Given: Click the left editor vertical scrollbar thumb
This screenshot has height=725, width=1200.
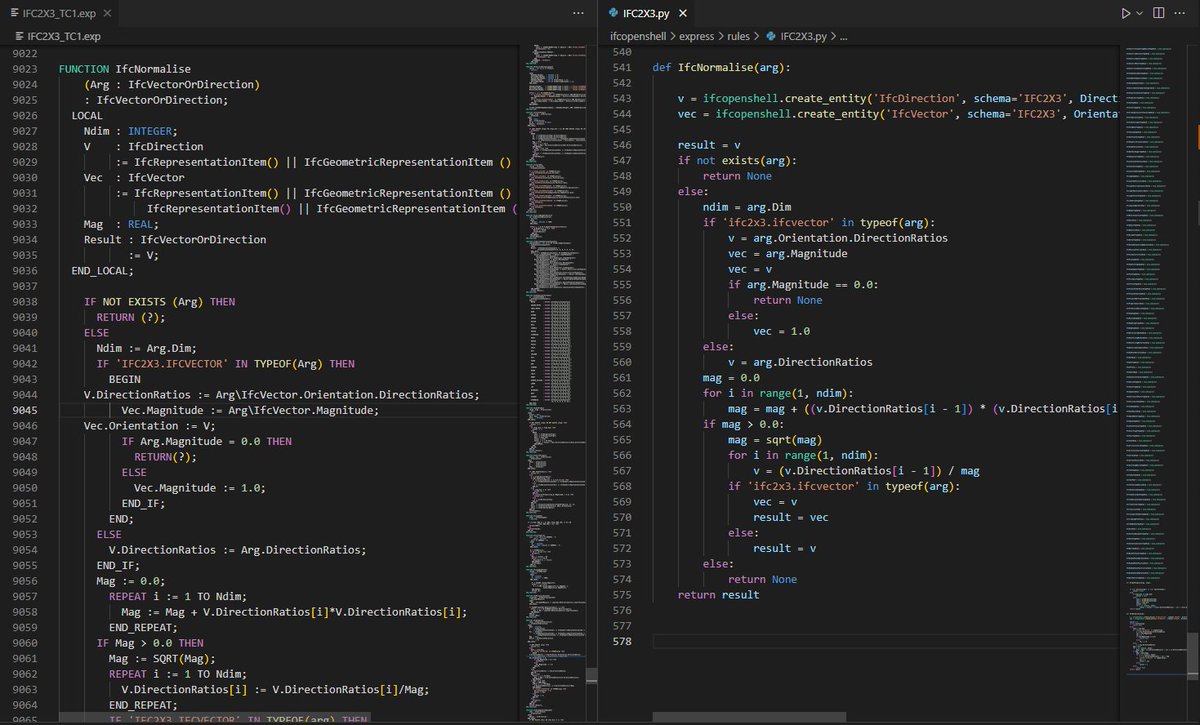Looking at the screenshot, I should [x=592, y=674].
